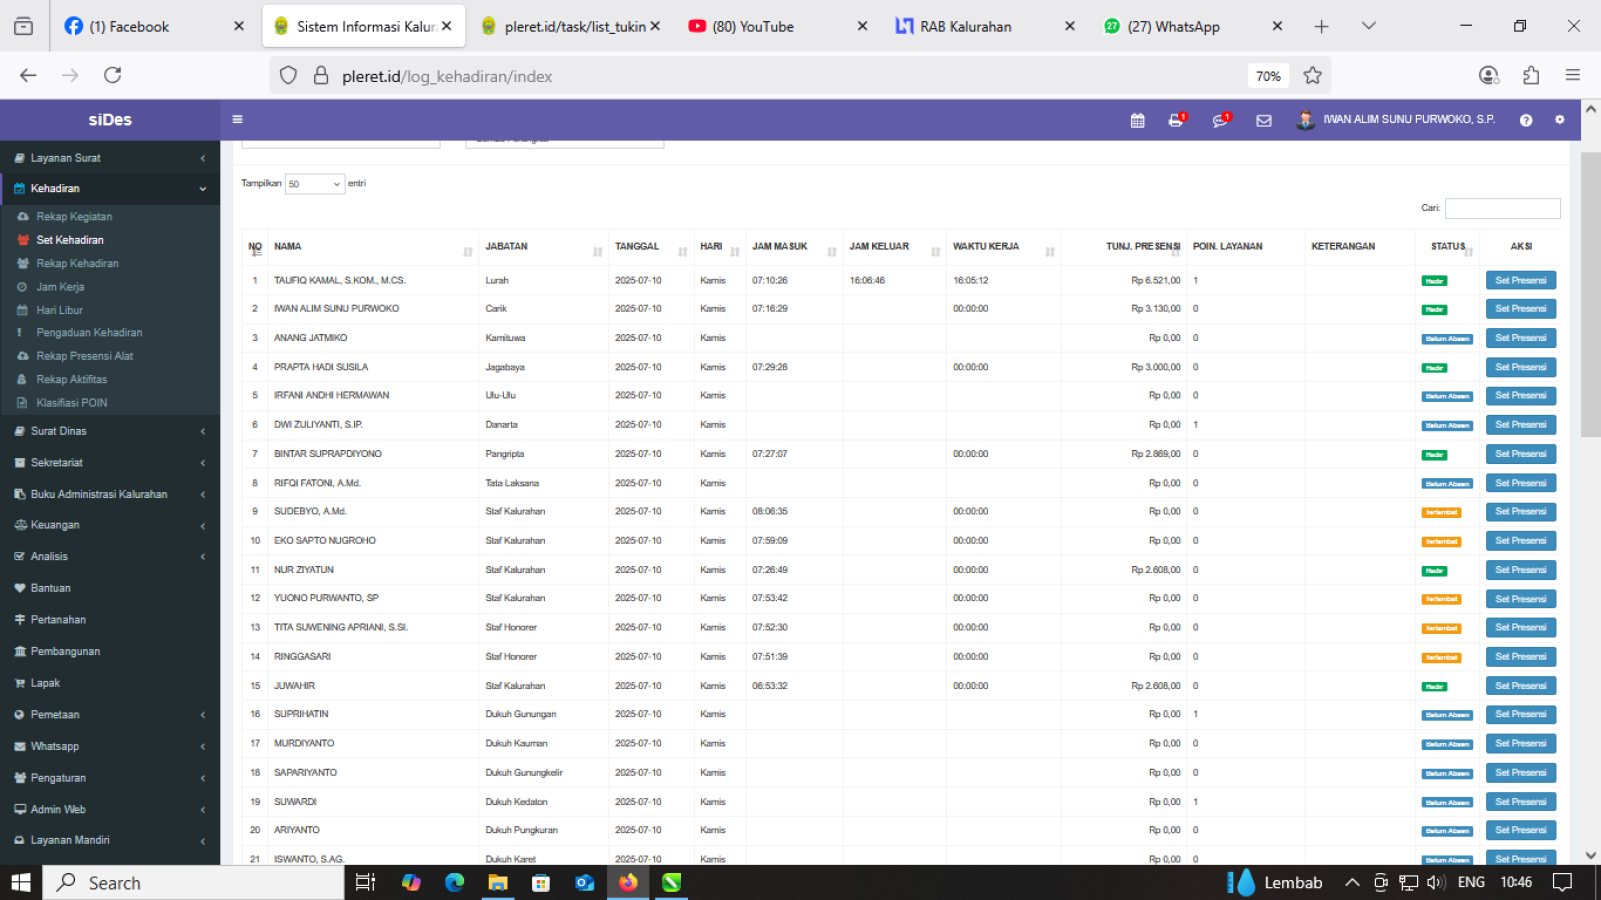Open volume control in system tray

coord(1436,882)
